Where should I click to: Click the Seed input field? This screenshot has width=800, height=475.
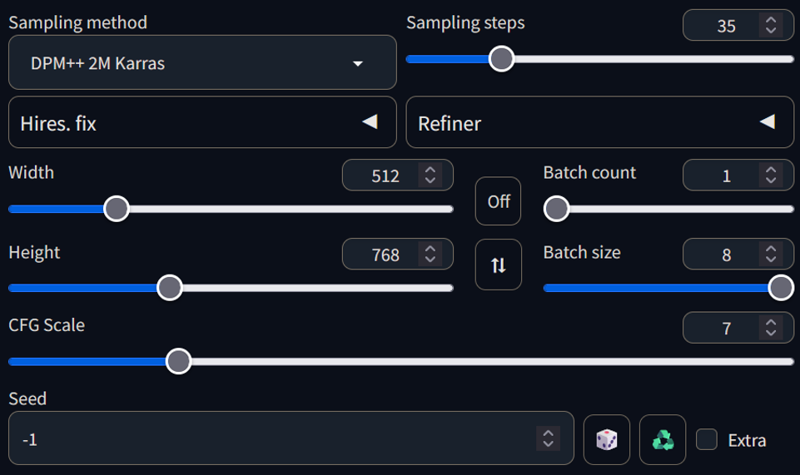tap(291, 438)
